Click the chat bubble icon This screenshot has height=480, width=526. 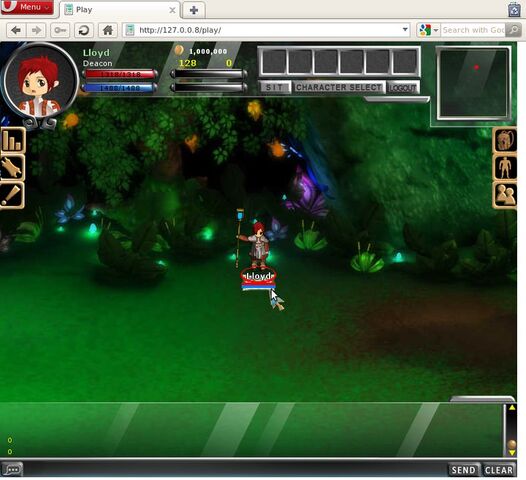12,469
